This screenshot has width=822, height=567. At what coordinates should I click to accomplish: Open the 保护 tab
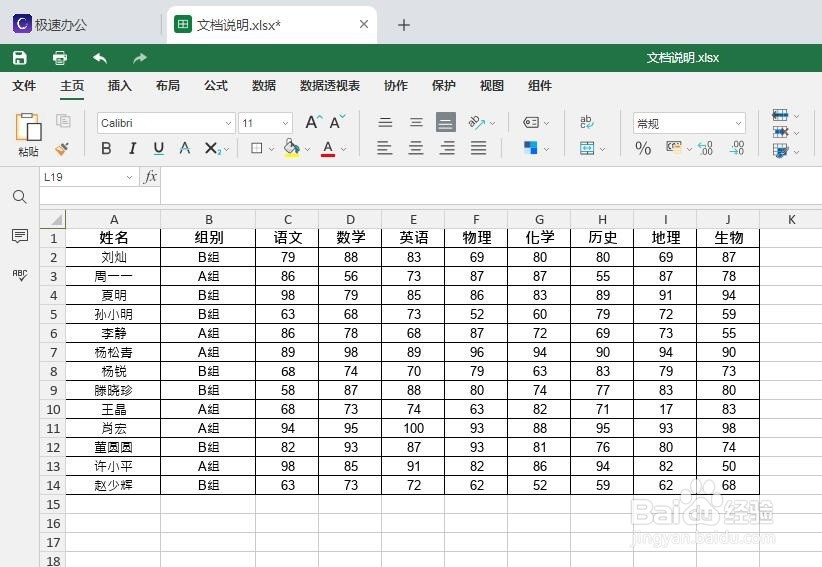(x=444, y=86)
